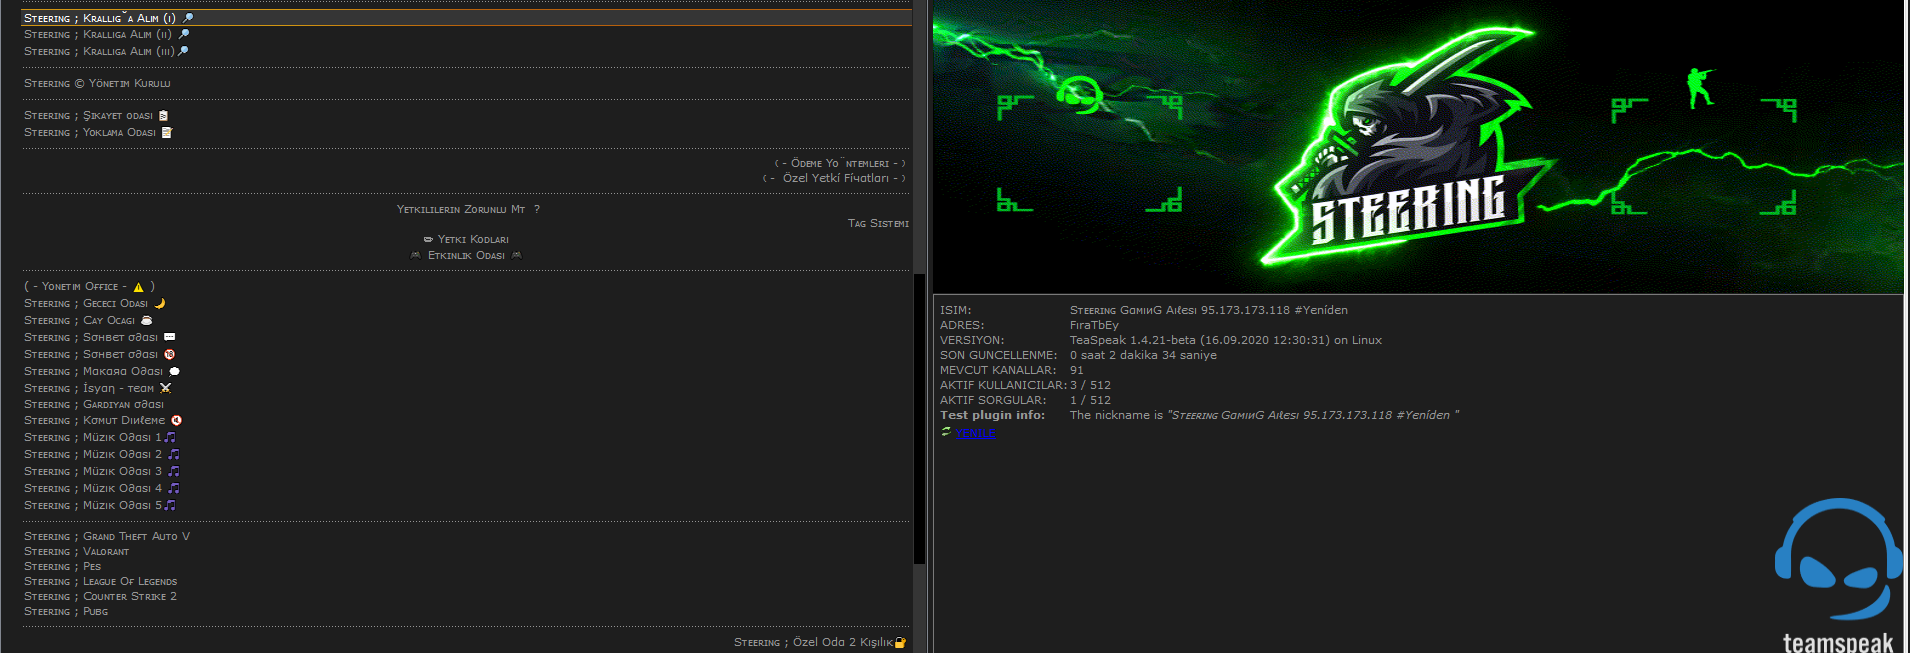Click the crossed swords icon on İsyan - team
The image size is (1910, 653).
coord(166,388)
